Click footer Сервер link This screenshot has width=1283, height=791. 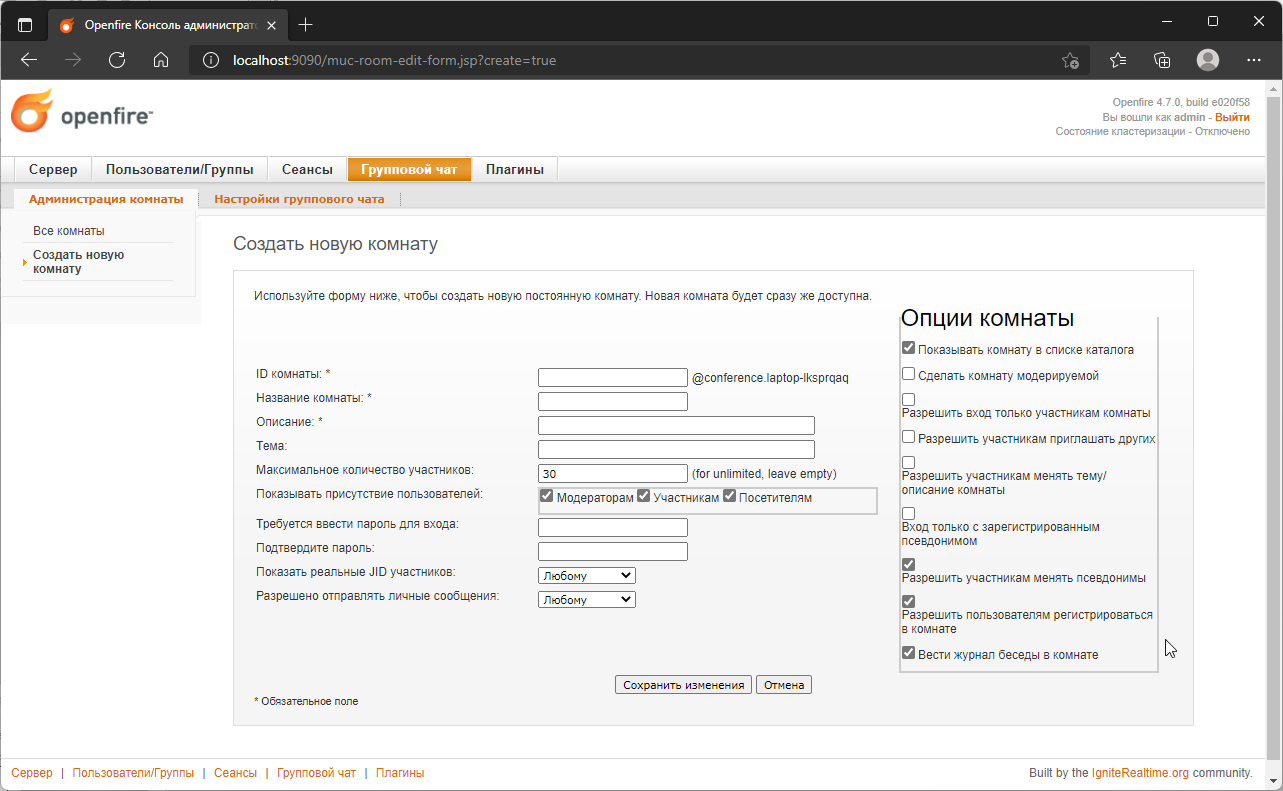click(x=32, y=773)
